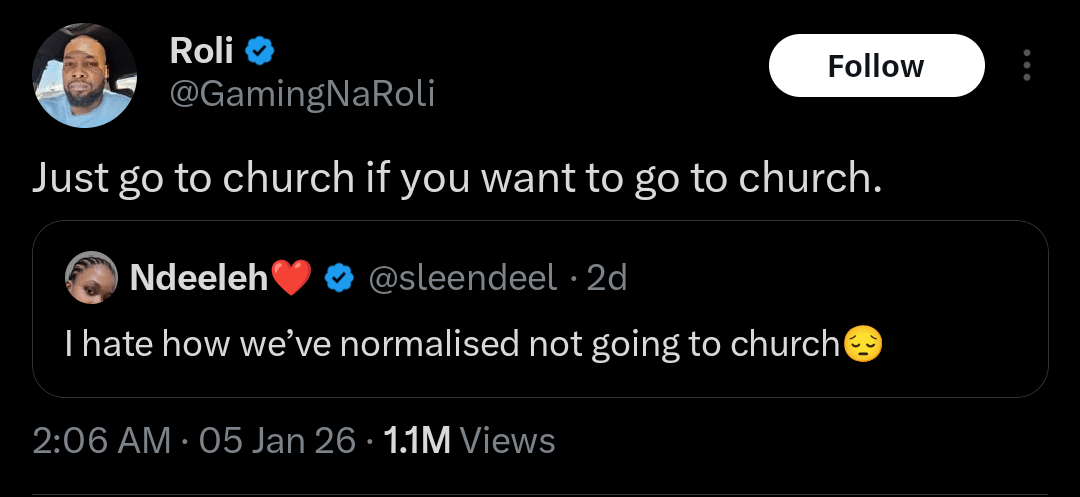
Task: Follow the Roli account
Action: 876,66
